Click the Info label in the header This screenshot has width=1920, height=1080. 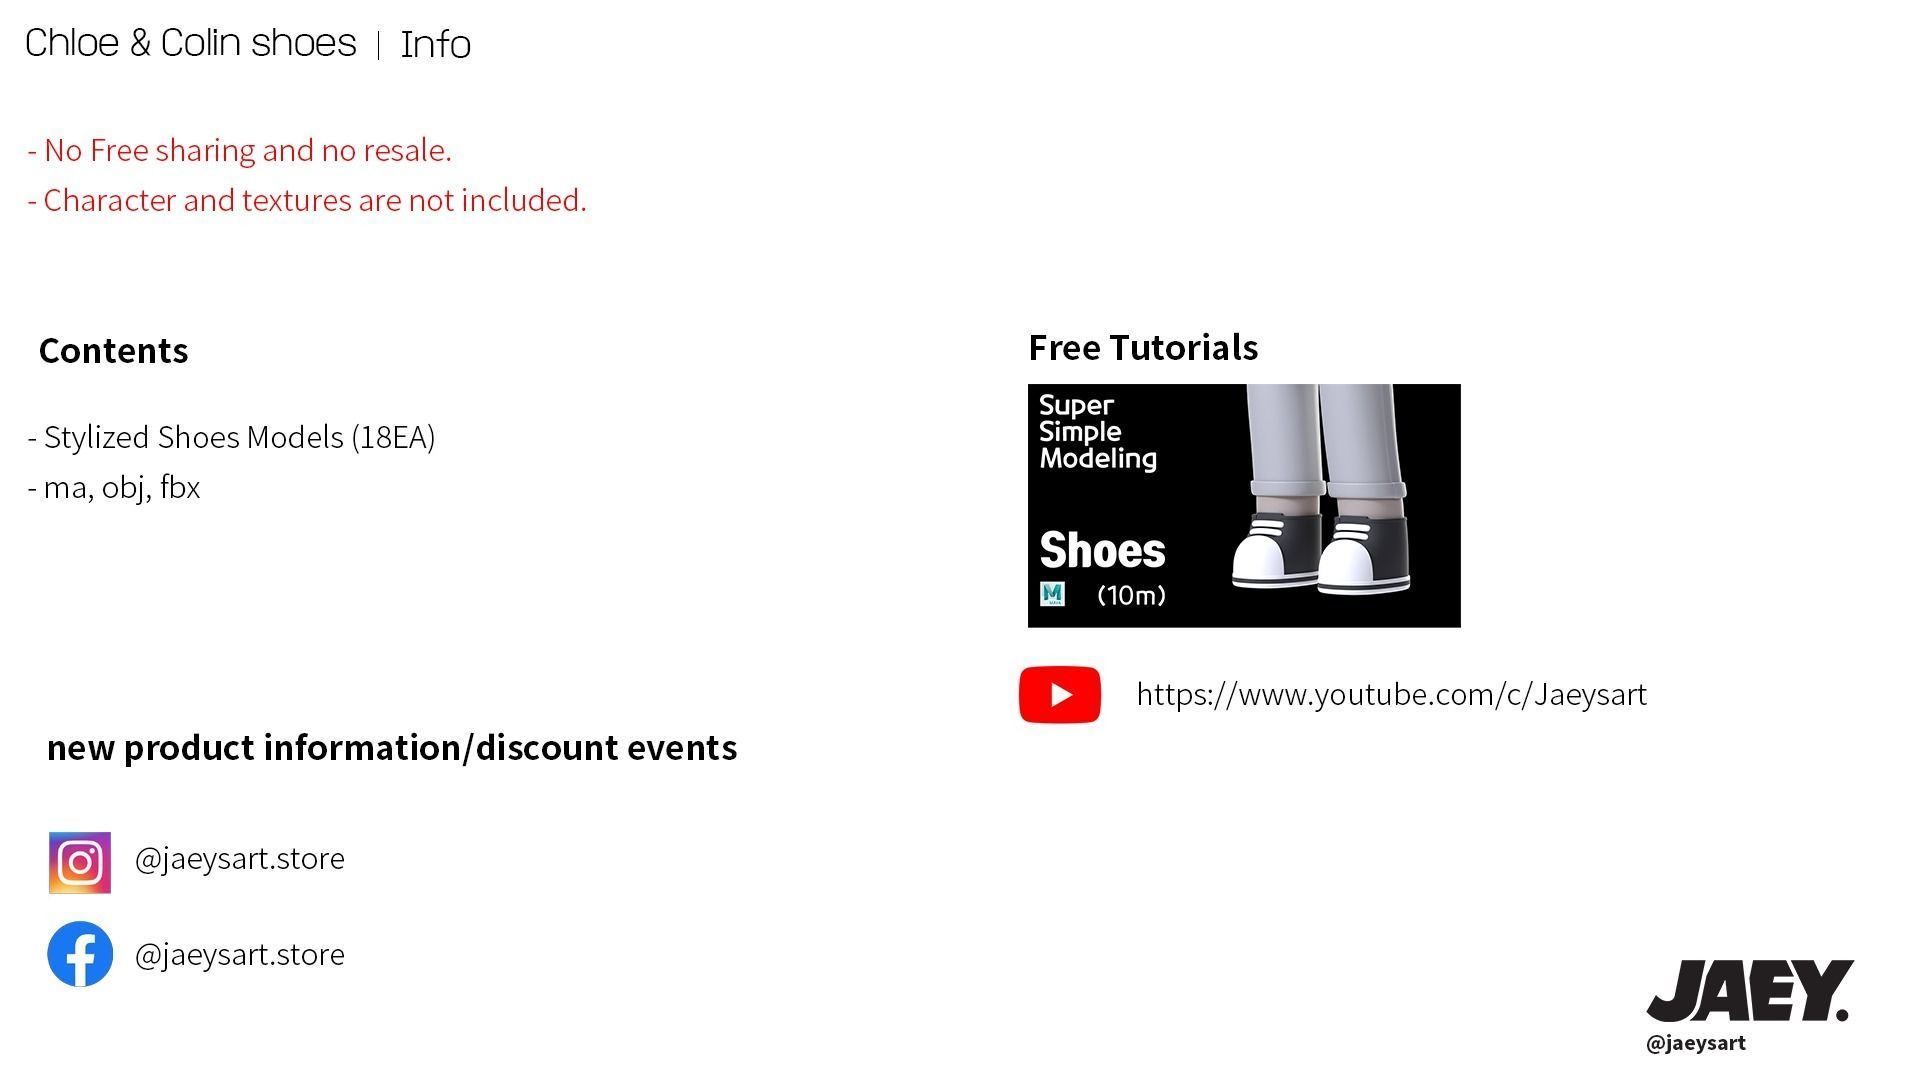[x=435, y=45]
